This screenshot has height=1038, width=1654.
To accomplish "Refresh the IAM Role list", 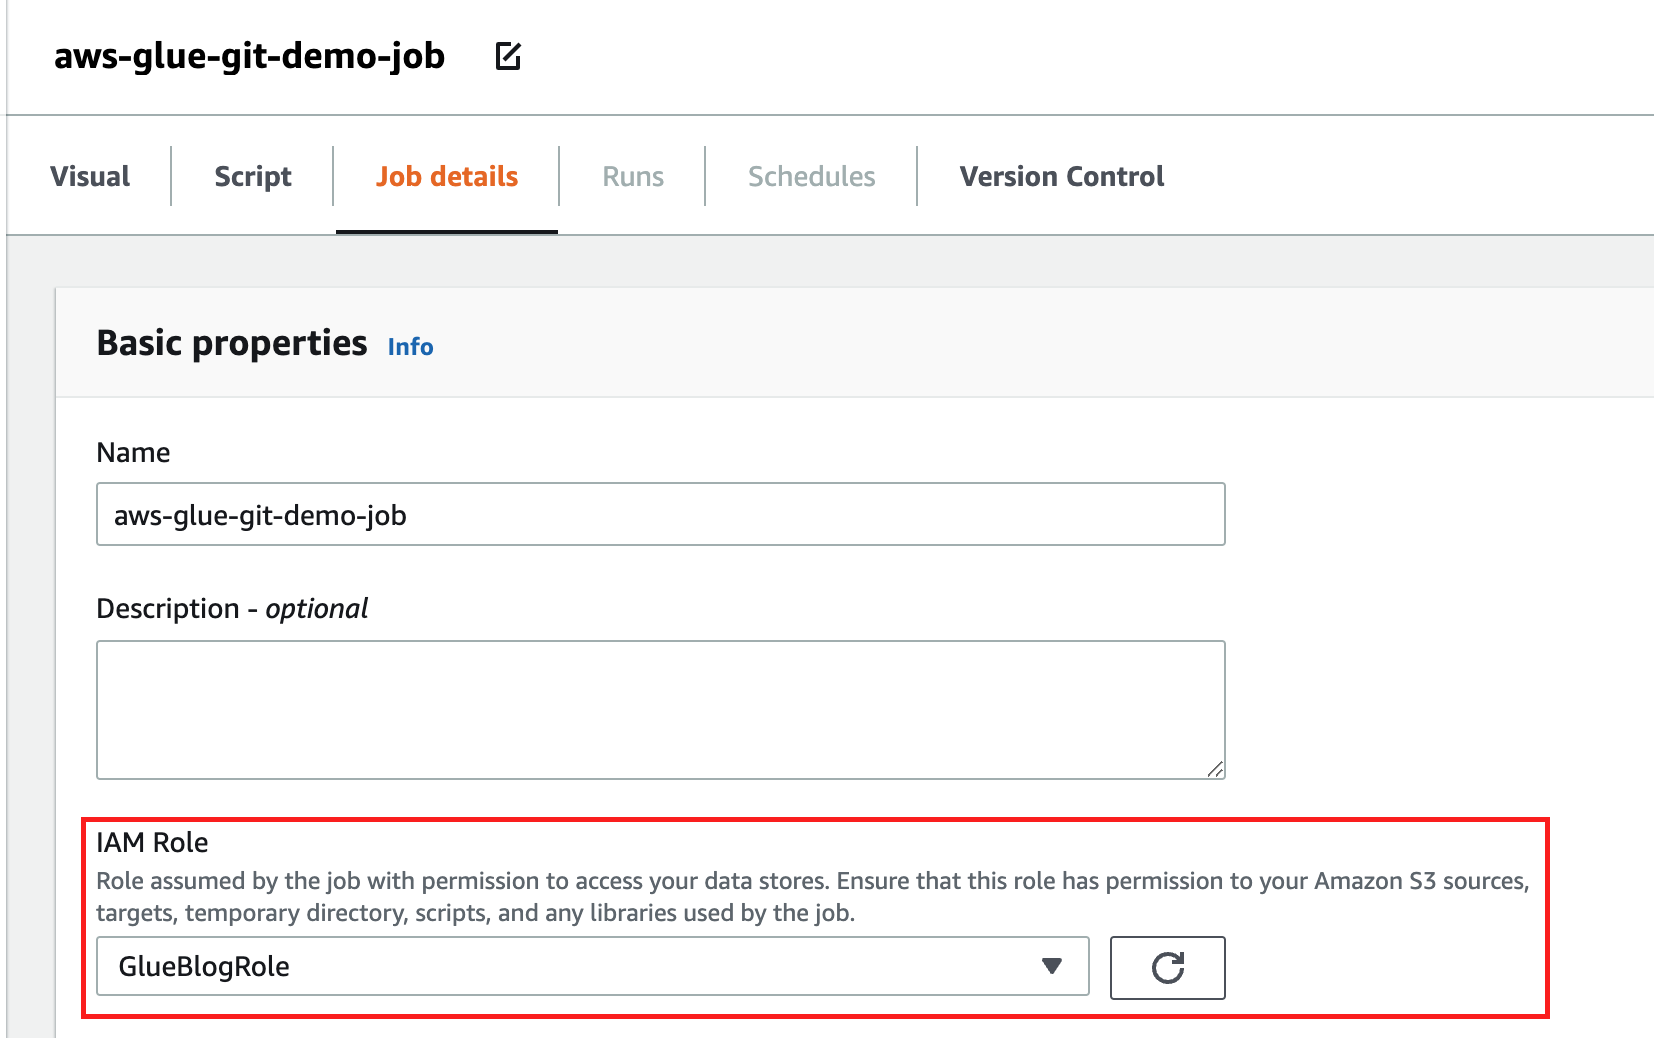I will (x=1167, y=967).
